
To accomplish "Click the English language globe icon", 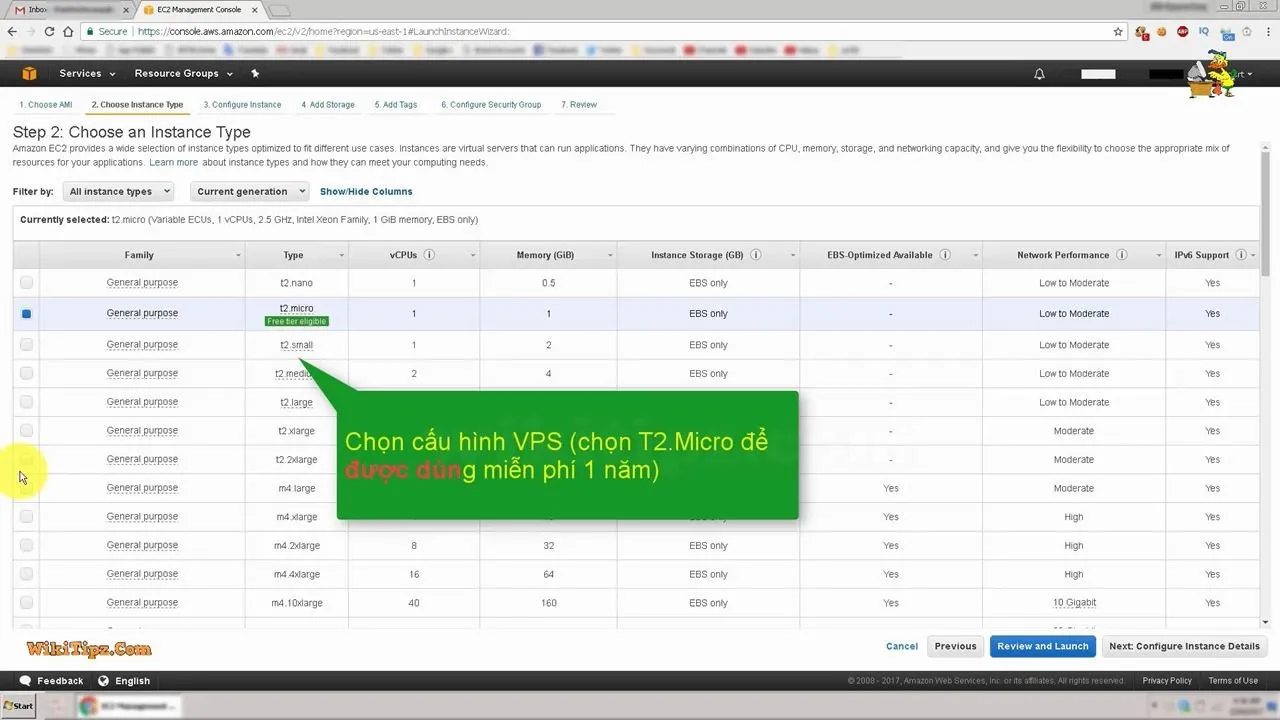I will pyautogui.click(x=104, y=681).
